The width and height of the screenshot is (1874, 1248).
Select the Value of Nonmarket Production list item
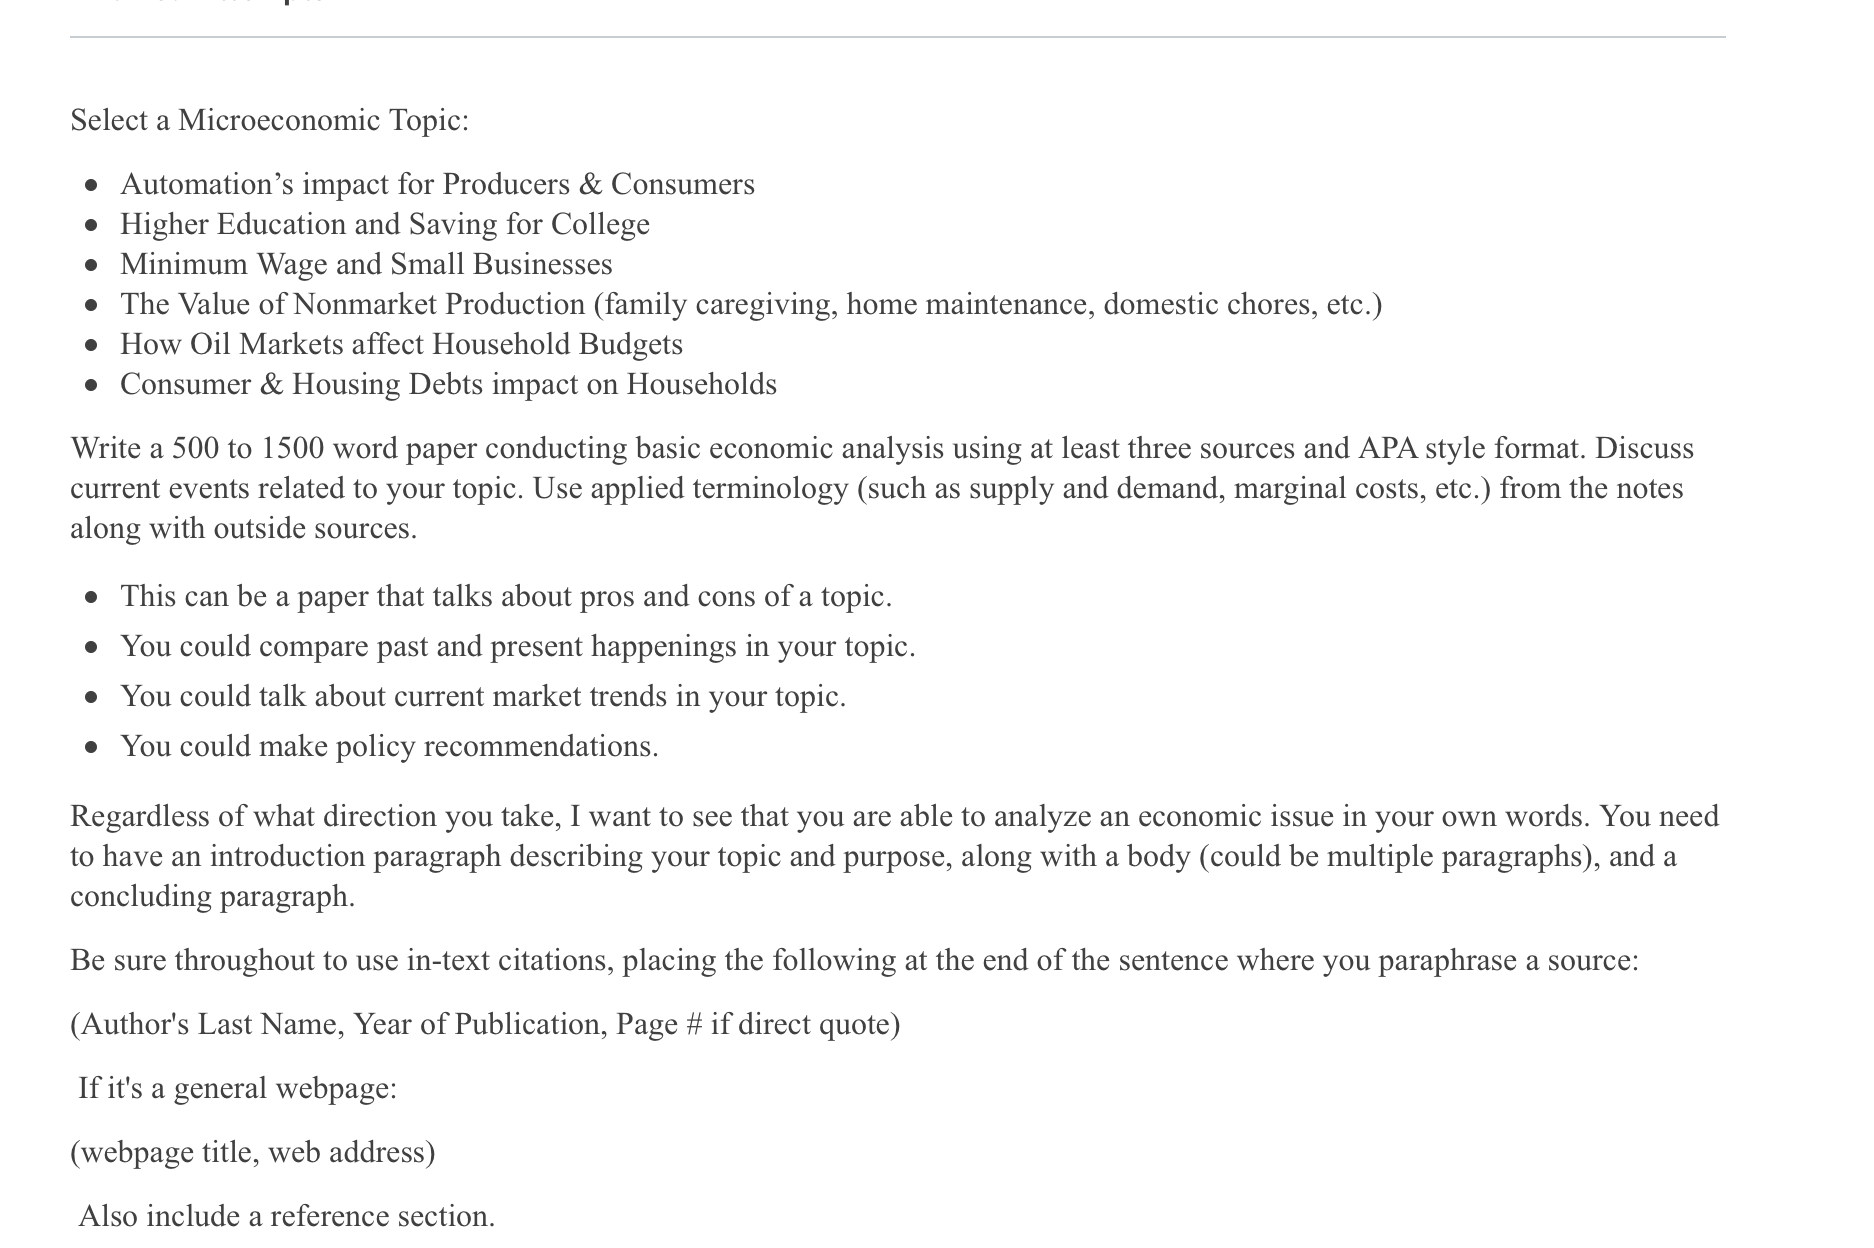click(751, 305)
